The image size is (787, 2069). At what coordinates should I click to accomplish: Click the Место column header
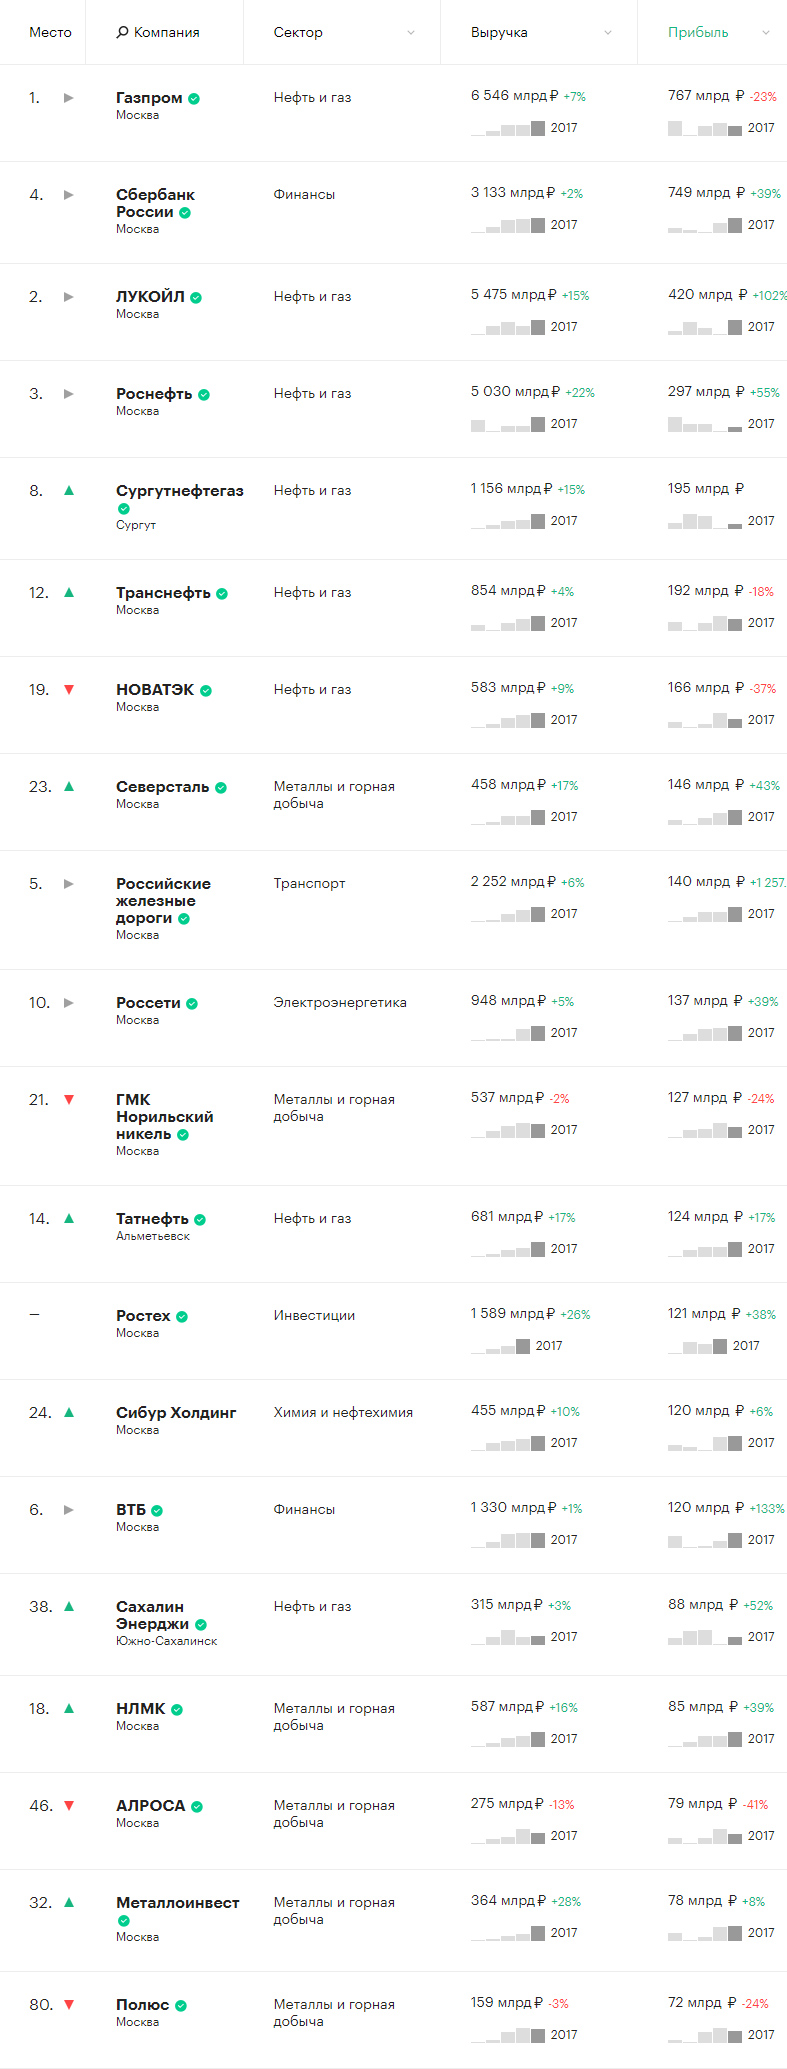(x=50, y=33)
